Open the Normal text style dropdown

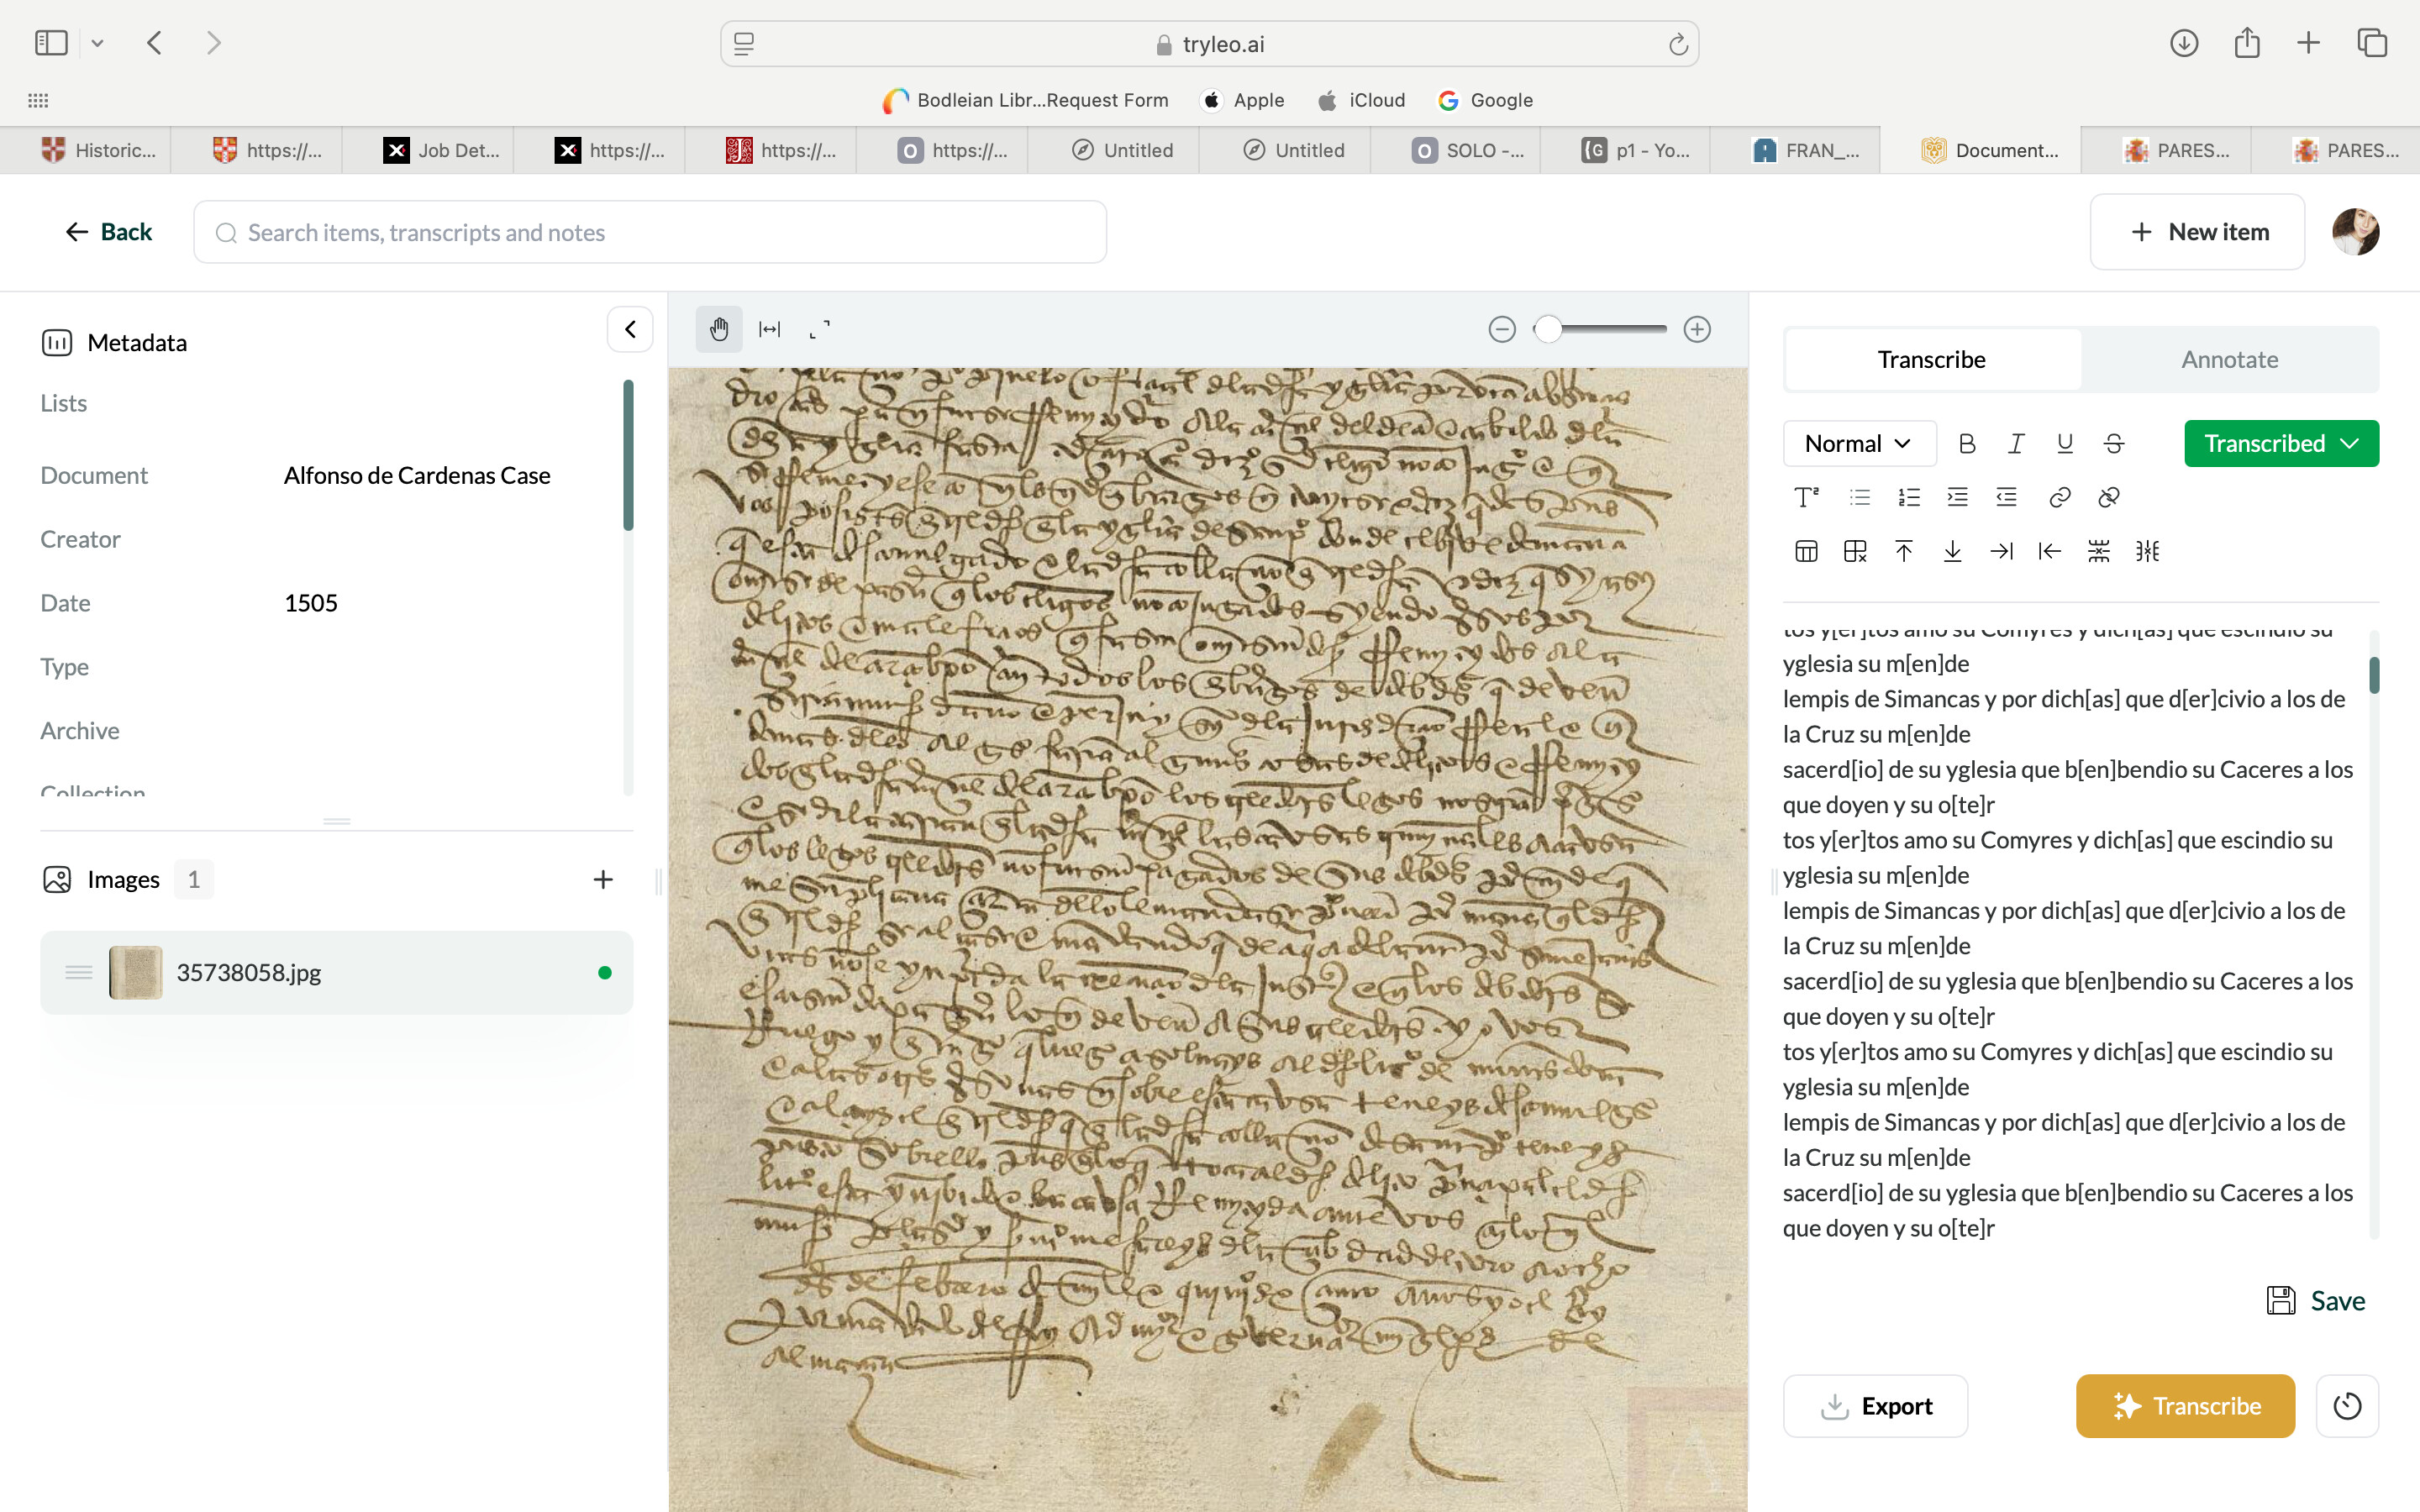(1858, 443)
